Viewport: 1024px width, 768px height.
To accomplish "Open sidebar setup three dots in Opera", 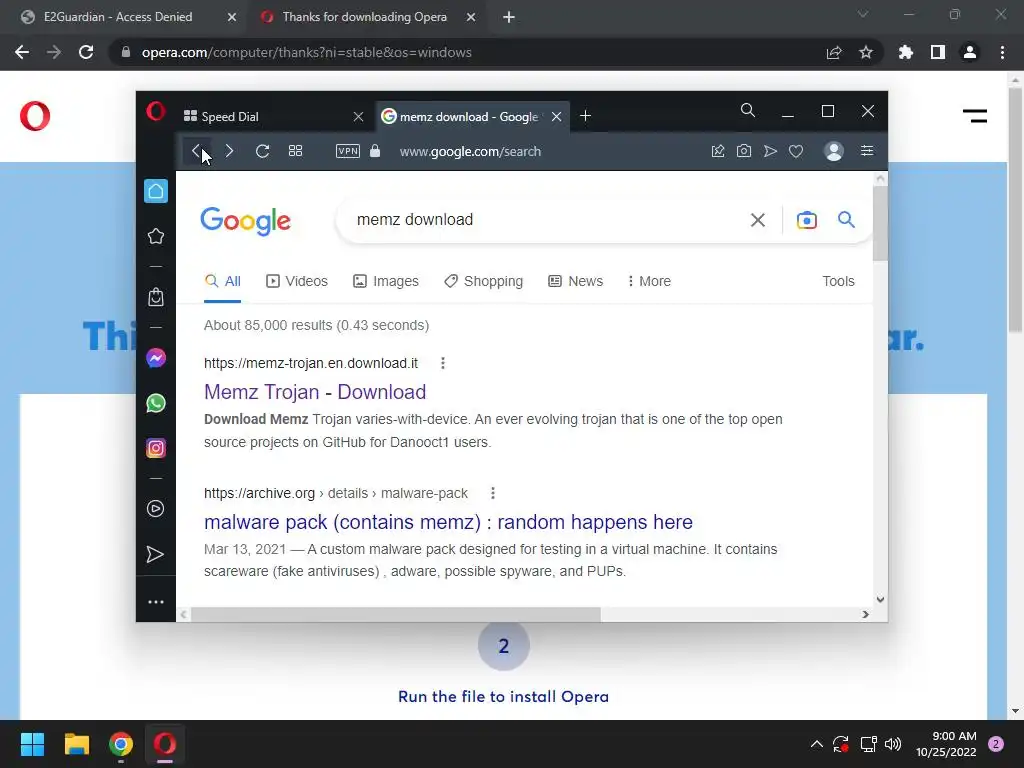I will point(155,602).
